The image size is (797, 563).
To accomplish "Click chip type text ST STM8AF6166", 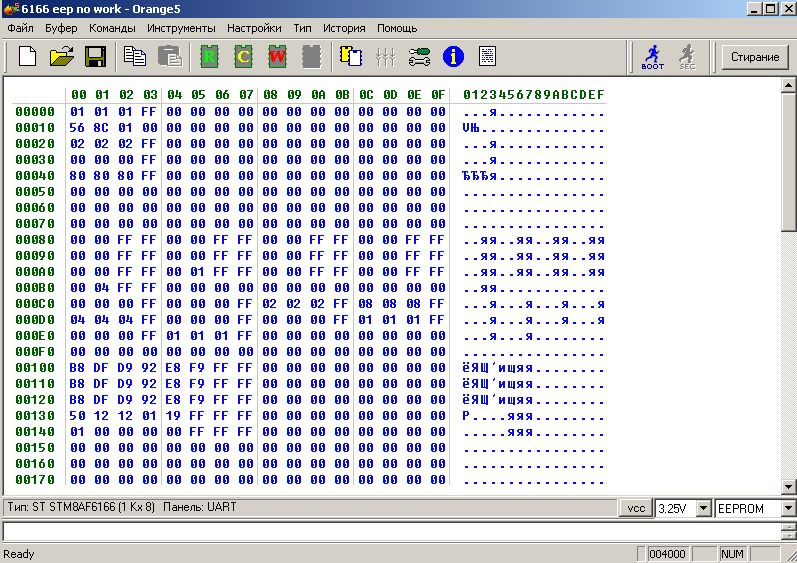I will (x=81, y=507).
